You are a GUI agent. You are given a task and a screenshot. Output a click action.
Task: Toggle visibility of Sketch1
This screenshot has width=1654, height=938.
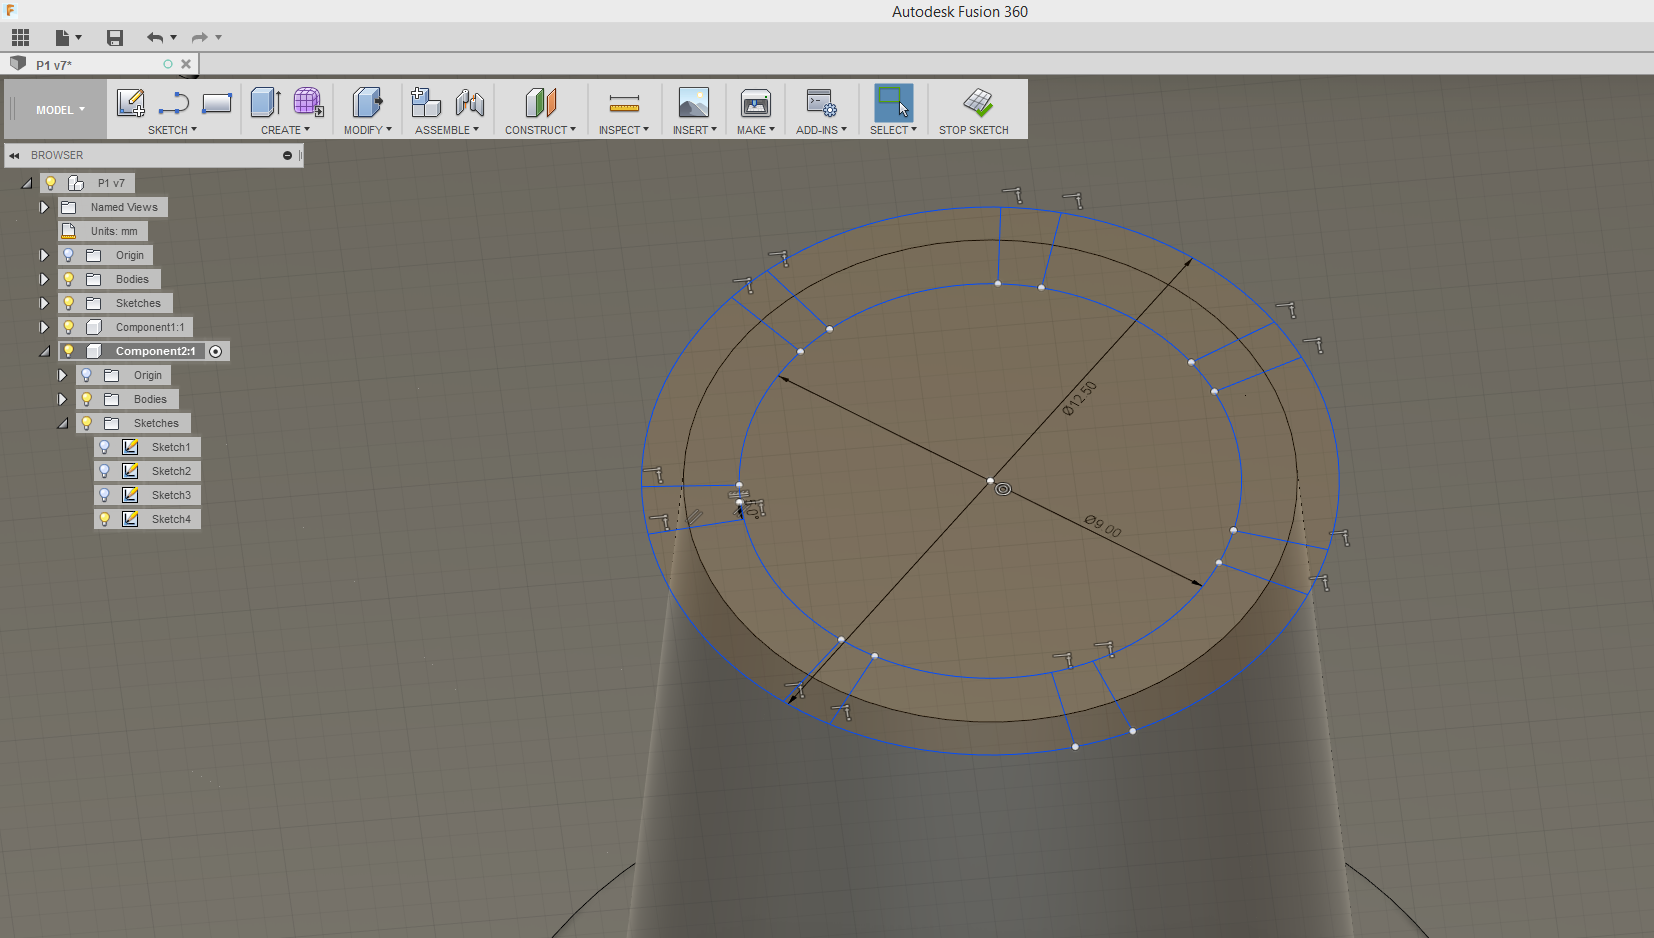point(105,447)
